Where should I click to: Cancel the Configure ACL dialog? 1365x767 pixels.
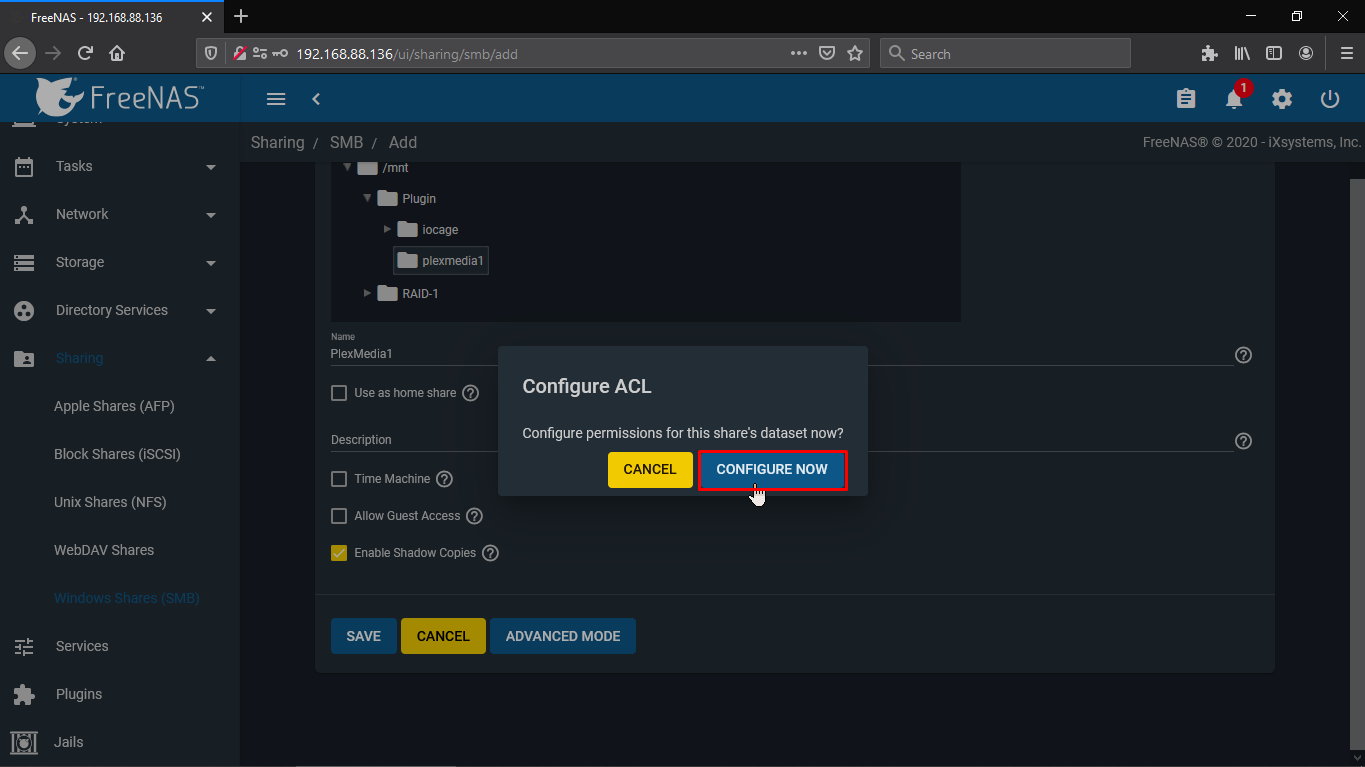pyautogui.click(x=650, y=469)
